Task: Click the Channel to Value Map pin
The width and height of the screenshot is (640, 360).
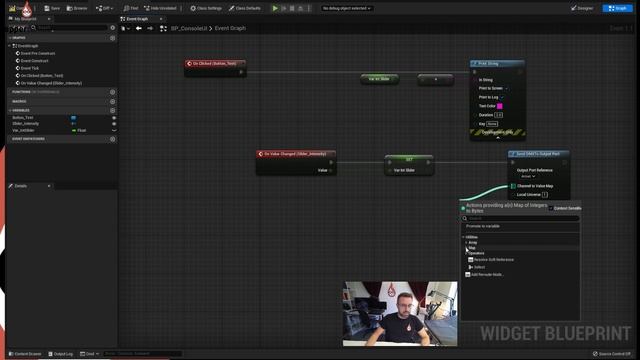Action: click(513, 186)
